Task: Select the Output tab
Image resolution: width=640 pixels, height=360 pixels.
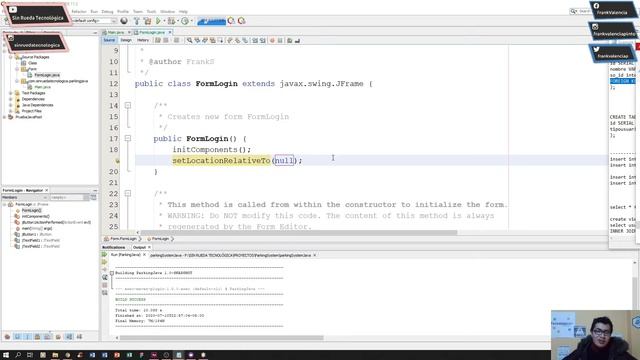Action: (139, 247)
